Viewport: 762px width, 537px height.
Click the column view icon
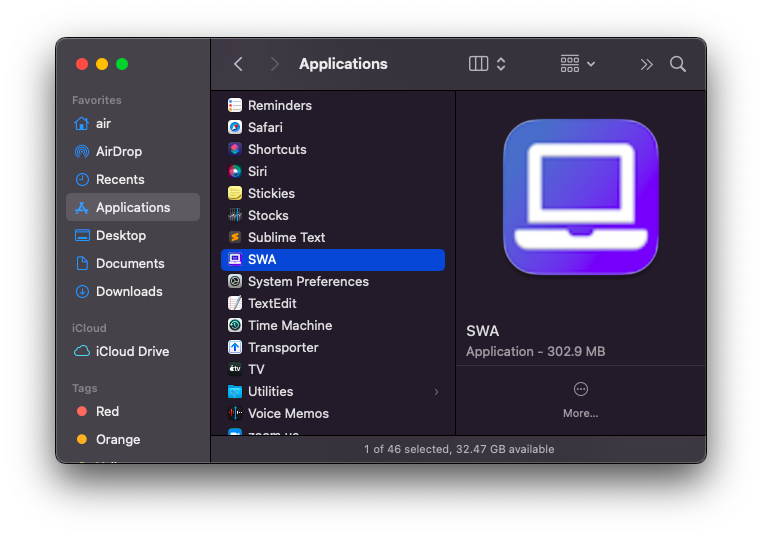(478, 64)
